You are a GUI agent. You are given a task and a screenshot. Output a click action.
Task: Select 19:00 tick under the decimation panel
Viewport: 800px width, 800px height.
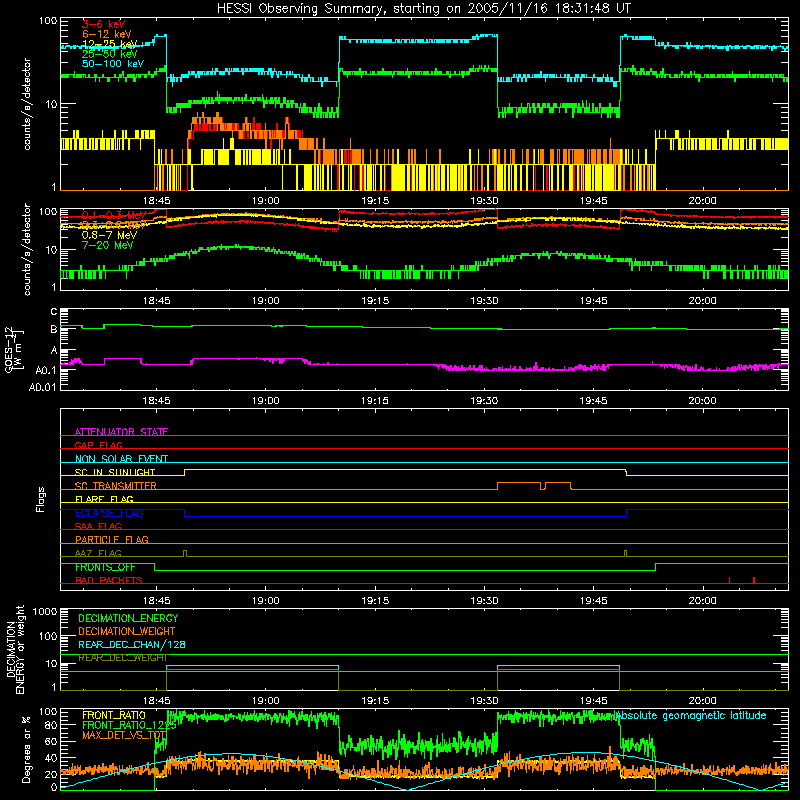point(265,701)
